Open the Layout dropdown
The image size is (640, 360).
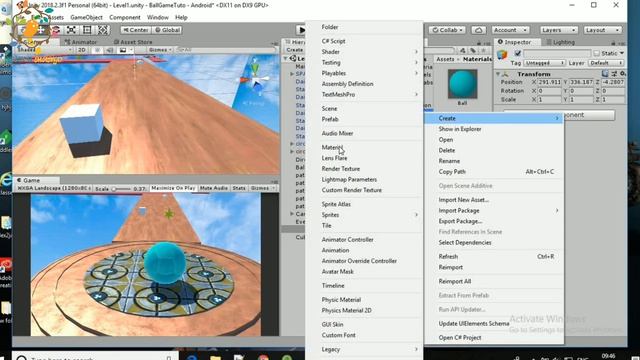(602, 30)
